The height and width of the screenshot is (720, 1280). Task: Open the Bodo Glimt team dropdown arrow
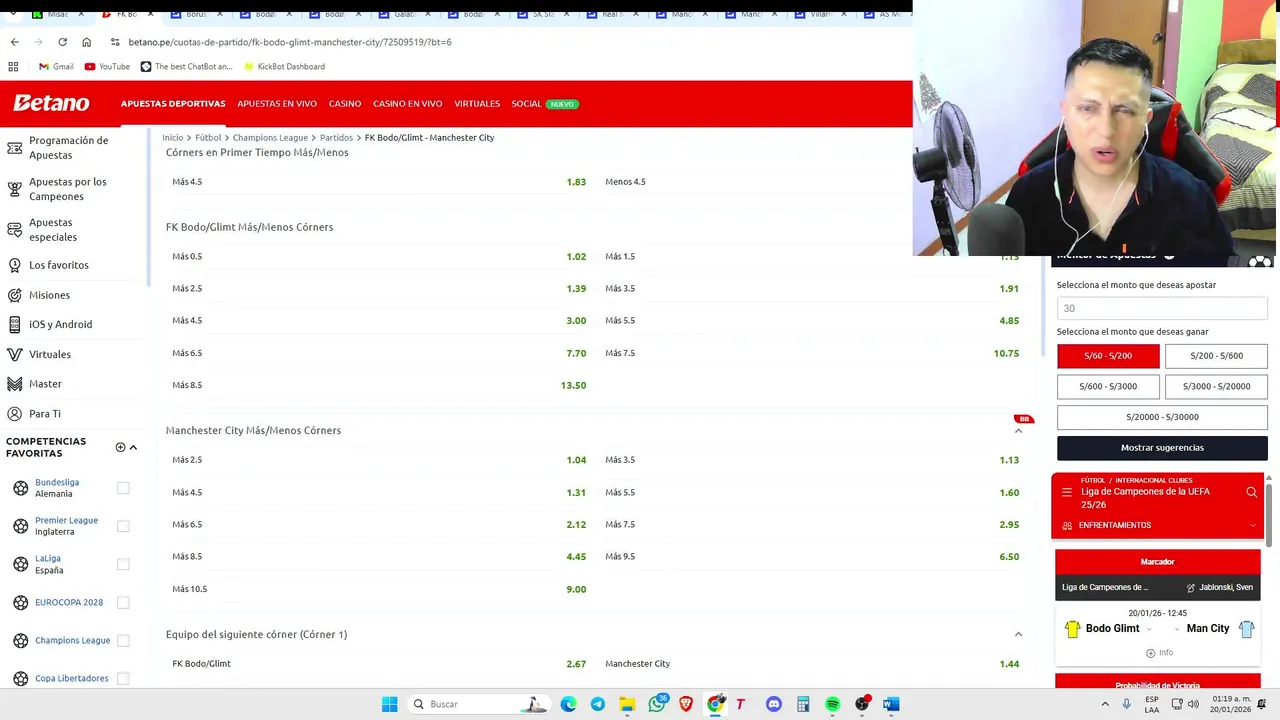coord(1148,629)
